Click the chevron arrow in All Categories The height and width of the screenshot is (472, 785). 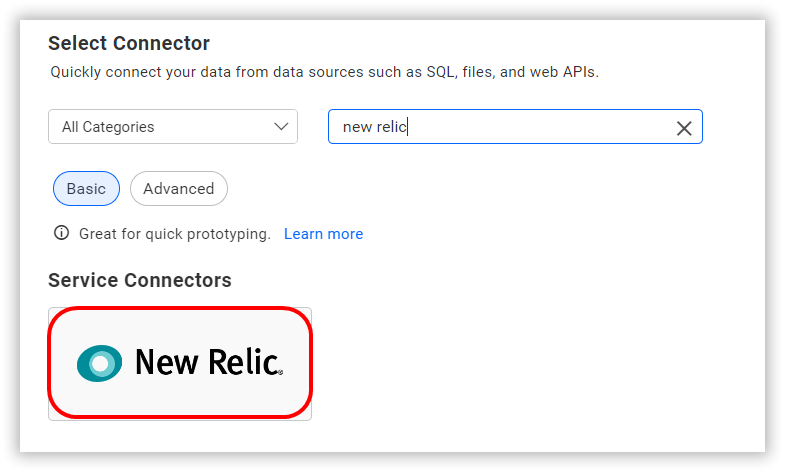point(281,127)
